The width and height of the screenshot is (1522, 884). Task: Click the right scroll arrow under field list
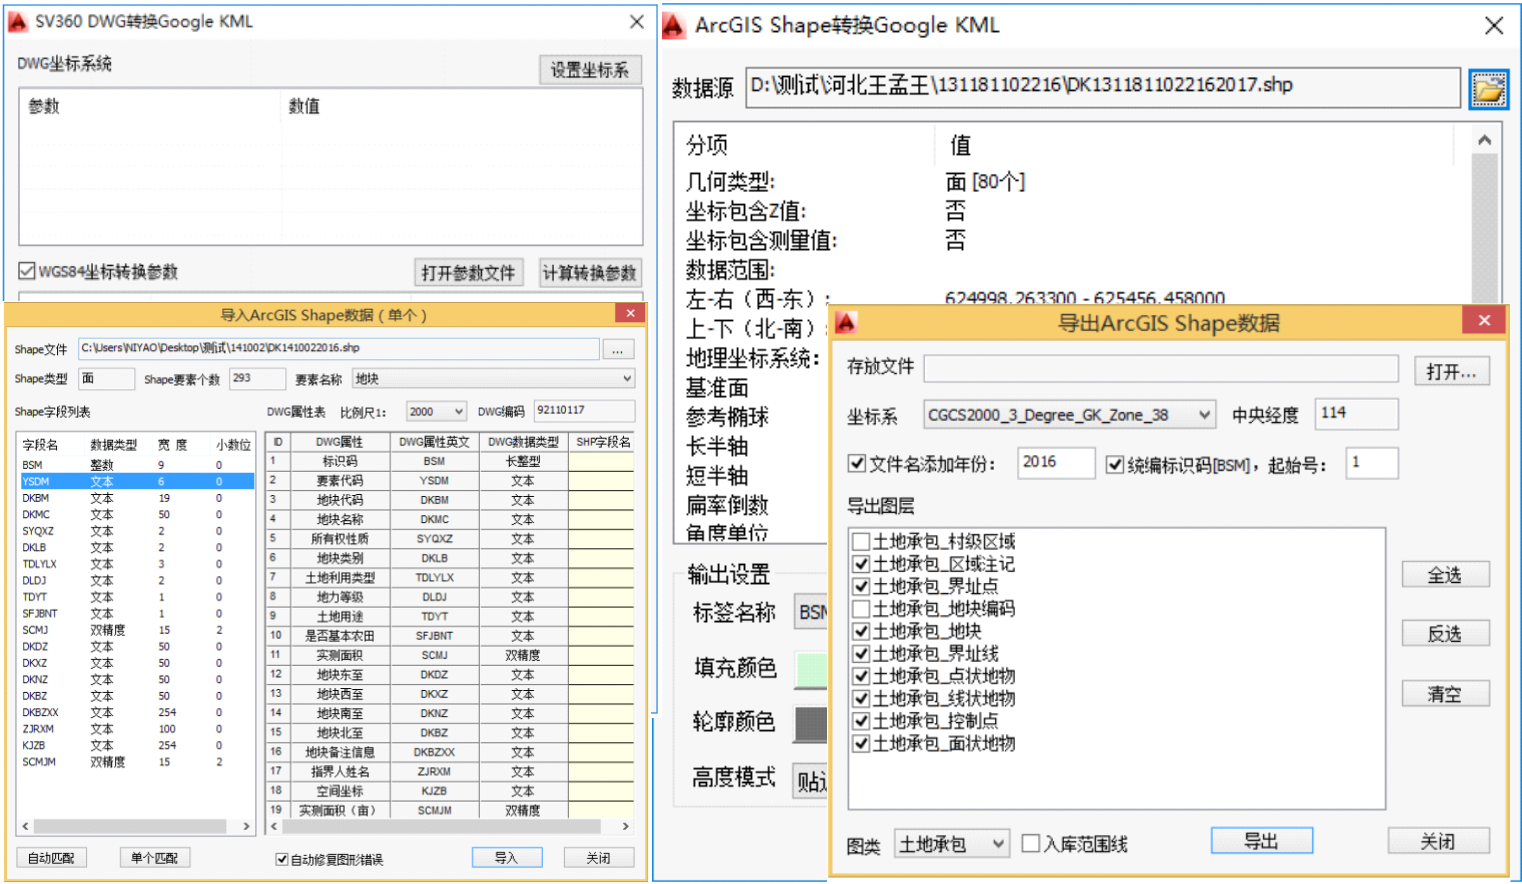[246, 827]
